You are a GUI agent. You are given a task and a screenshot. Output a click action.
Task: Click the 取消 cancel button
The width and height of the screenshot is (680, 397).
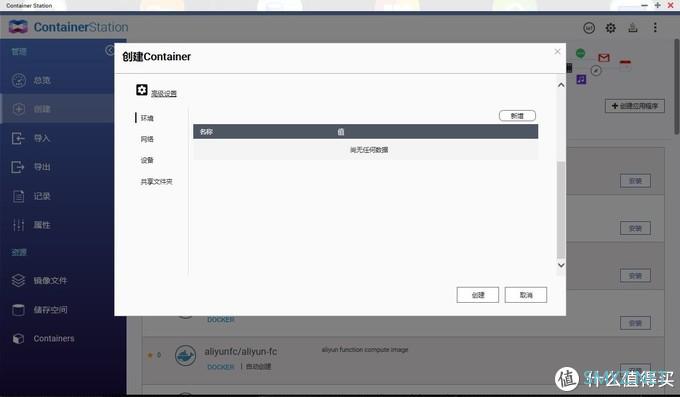(526, 295)
